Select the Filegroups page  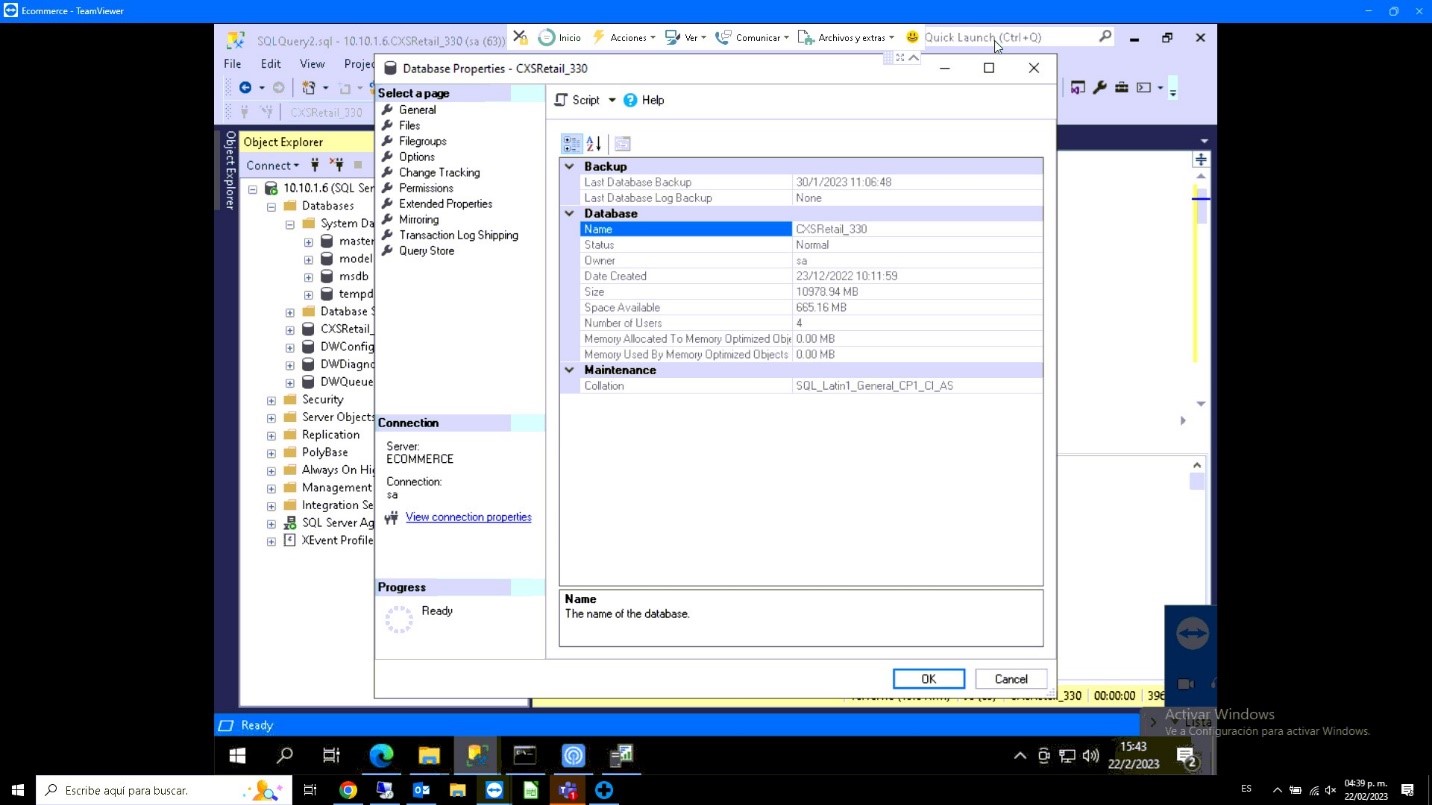423,141
